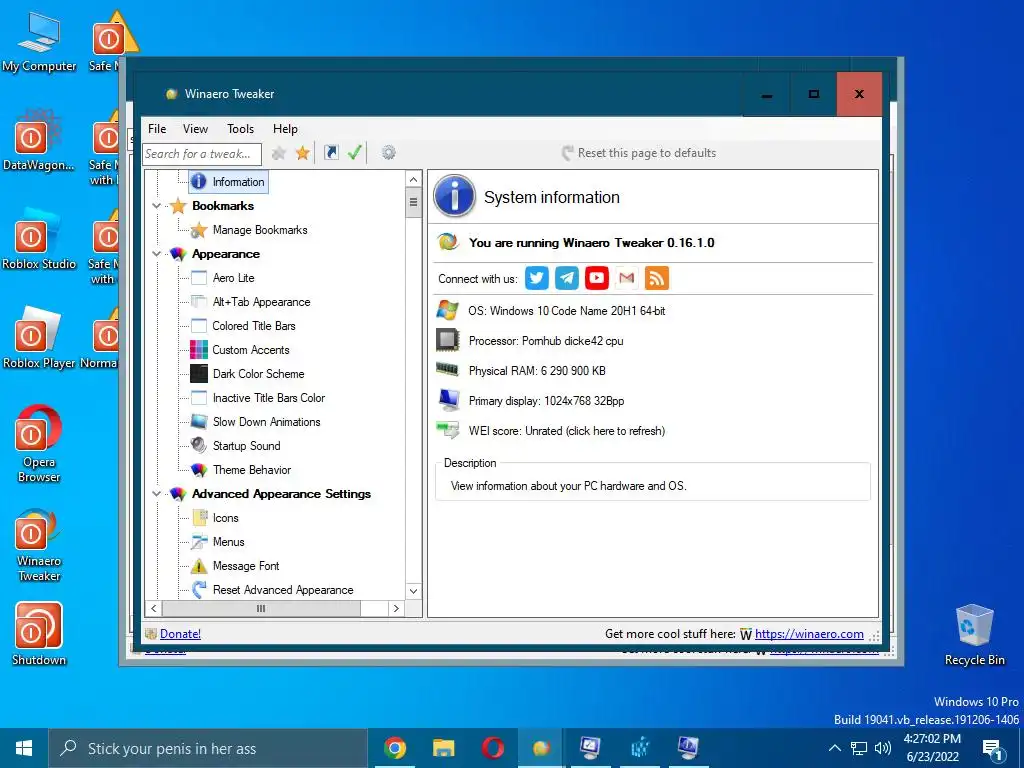
Task: Click the Startup Sound speaker icon
Action: coord(199,445)
